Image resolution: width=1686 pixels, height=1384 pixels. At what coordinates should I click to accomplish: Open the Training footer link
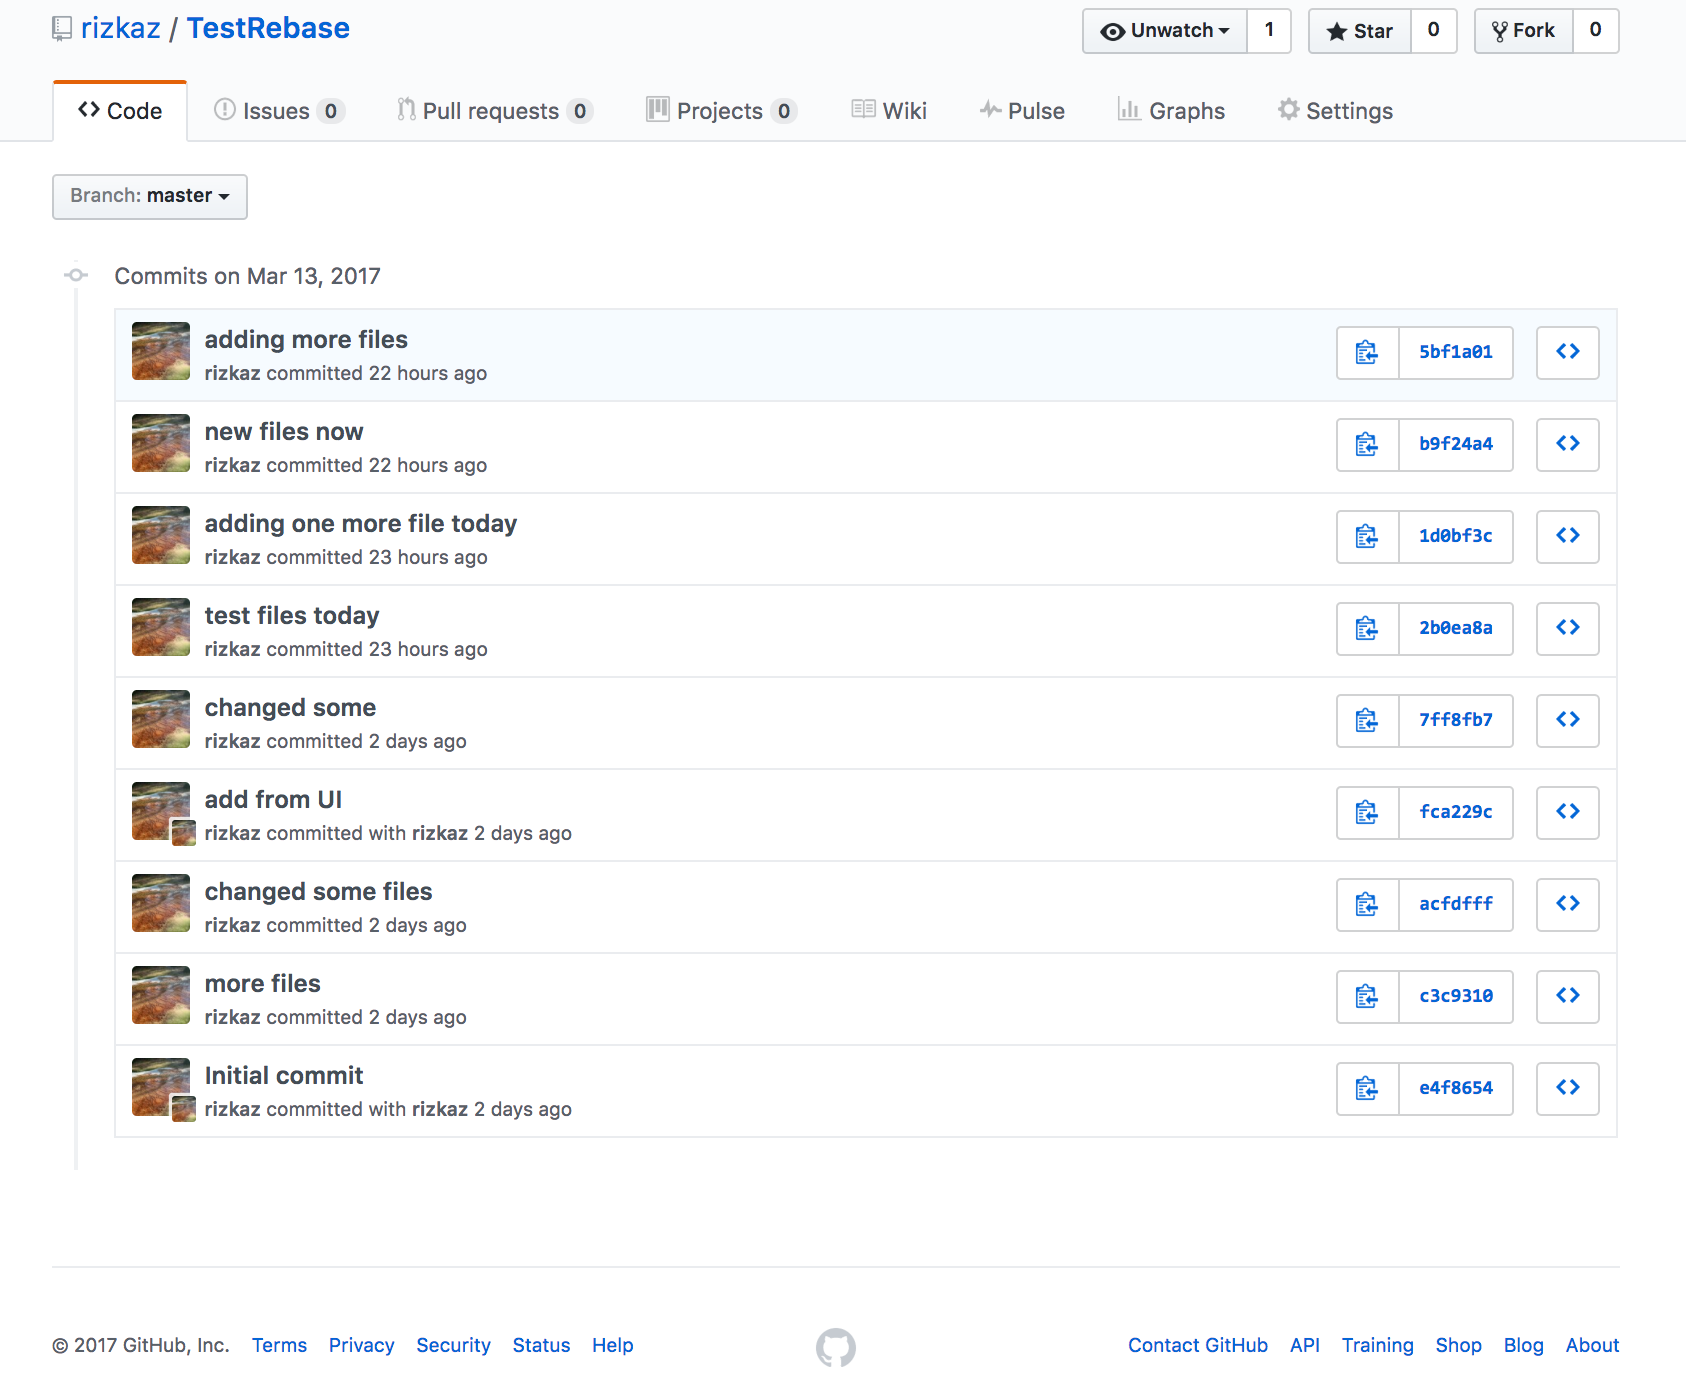point(1377,1346)
